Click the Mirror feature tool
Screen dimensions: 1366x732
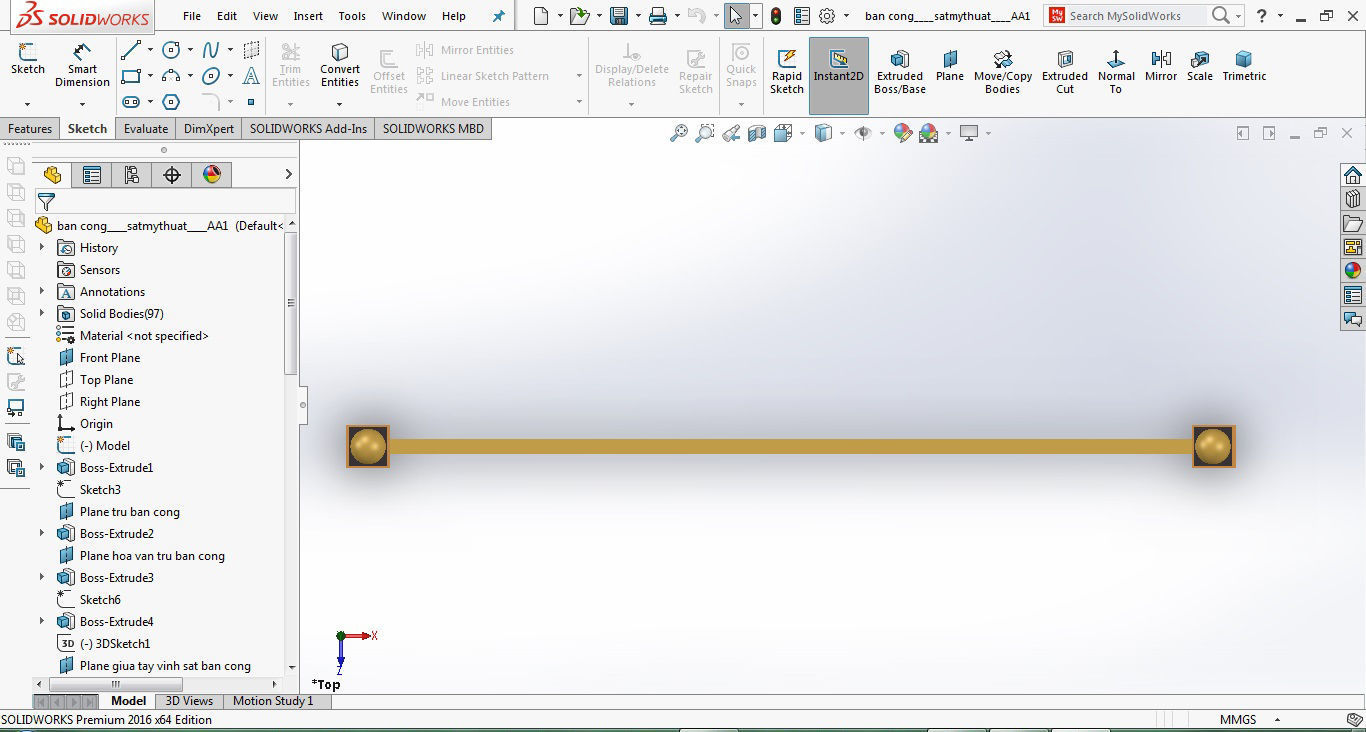pyautogui.click(x=1161, y=64)
